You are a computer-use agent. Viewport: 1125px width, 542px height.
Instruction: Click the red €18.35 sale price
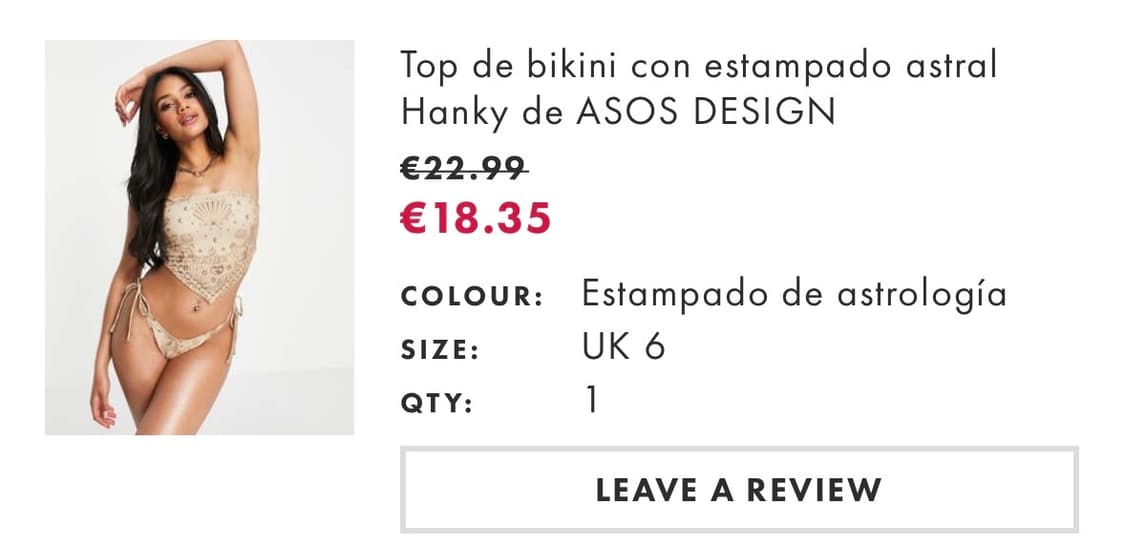click(x=475, y=218)
